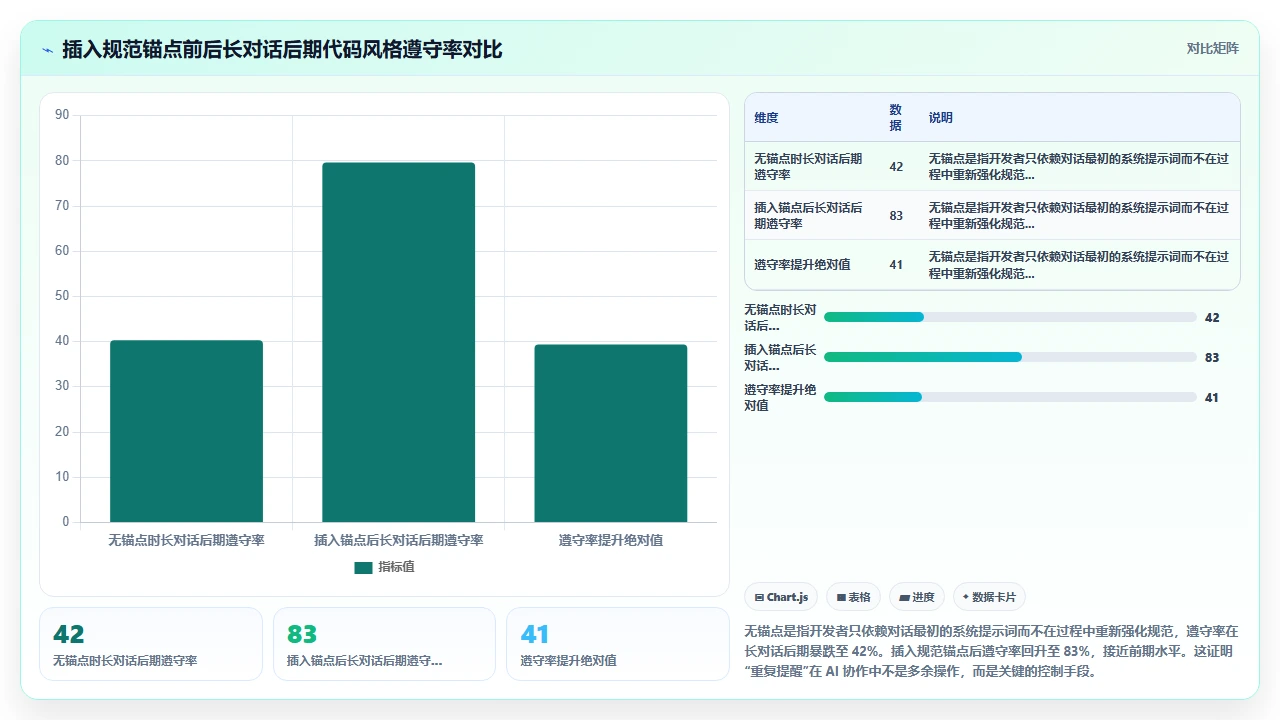
Task: Toggle the 指标值 legend color swatch
Action: click(x=363, y=567)
